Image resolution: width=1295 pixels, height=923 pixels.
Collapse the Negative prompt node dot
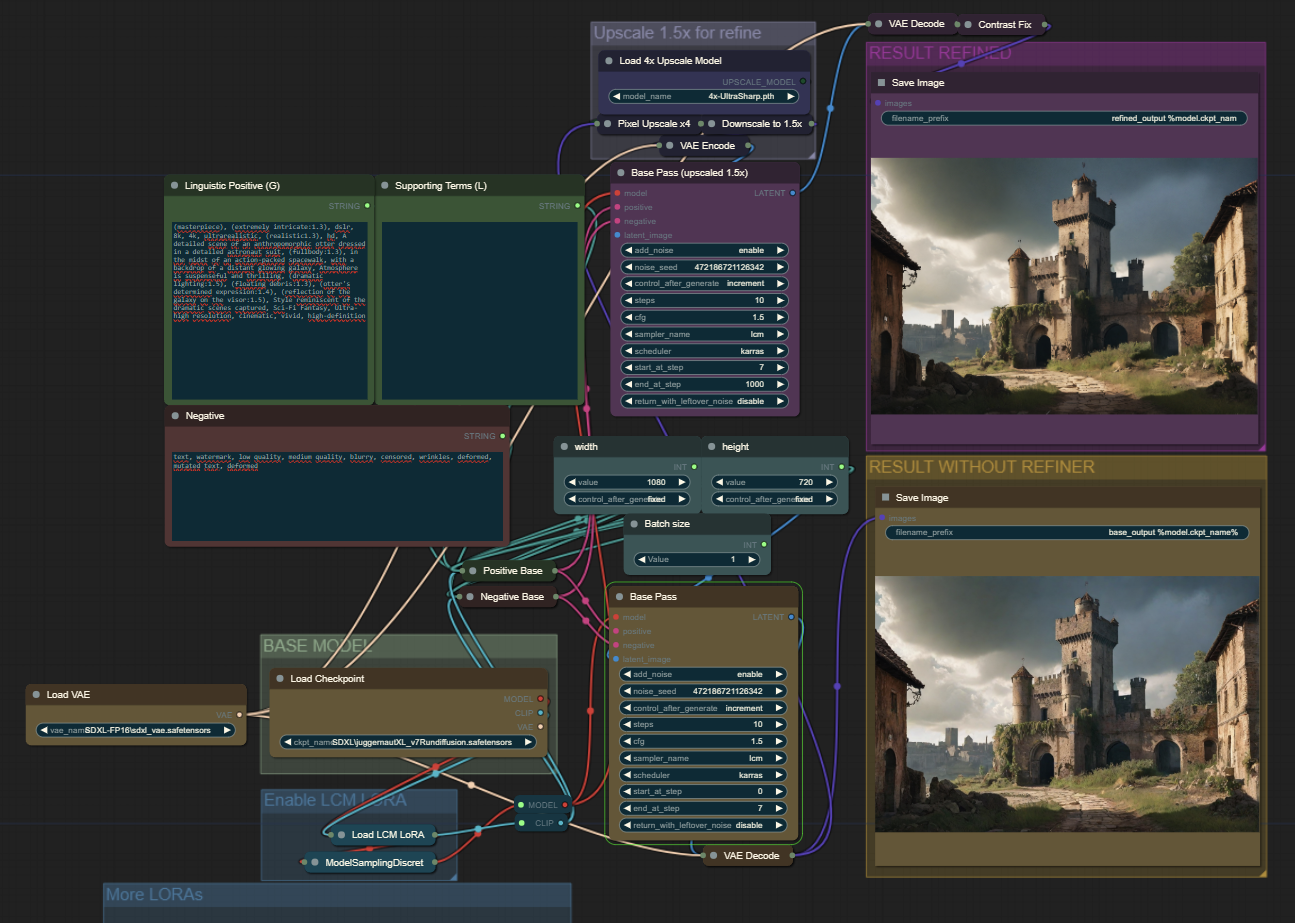(175, 416)
